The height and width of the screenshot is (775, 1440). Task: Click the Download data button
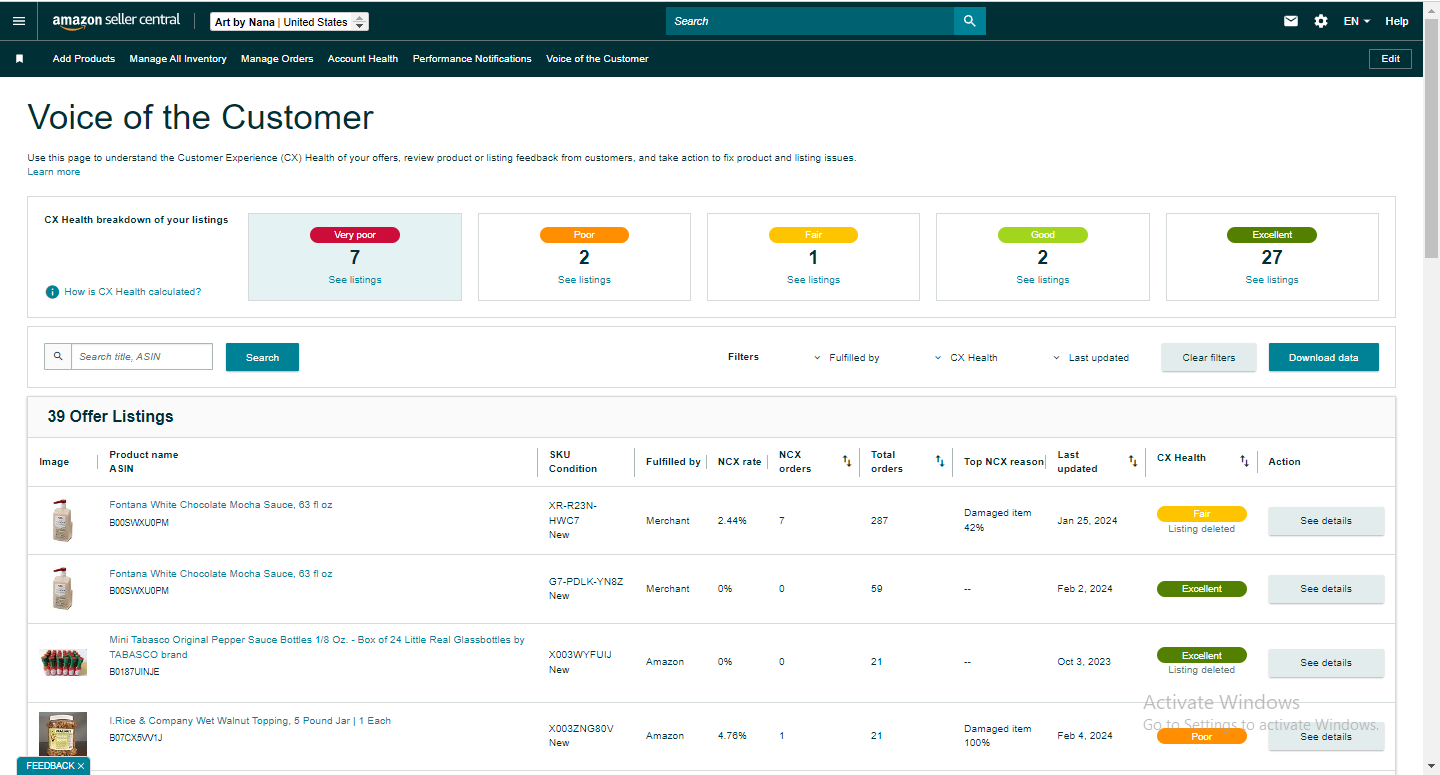[x=1324, y=357]
